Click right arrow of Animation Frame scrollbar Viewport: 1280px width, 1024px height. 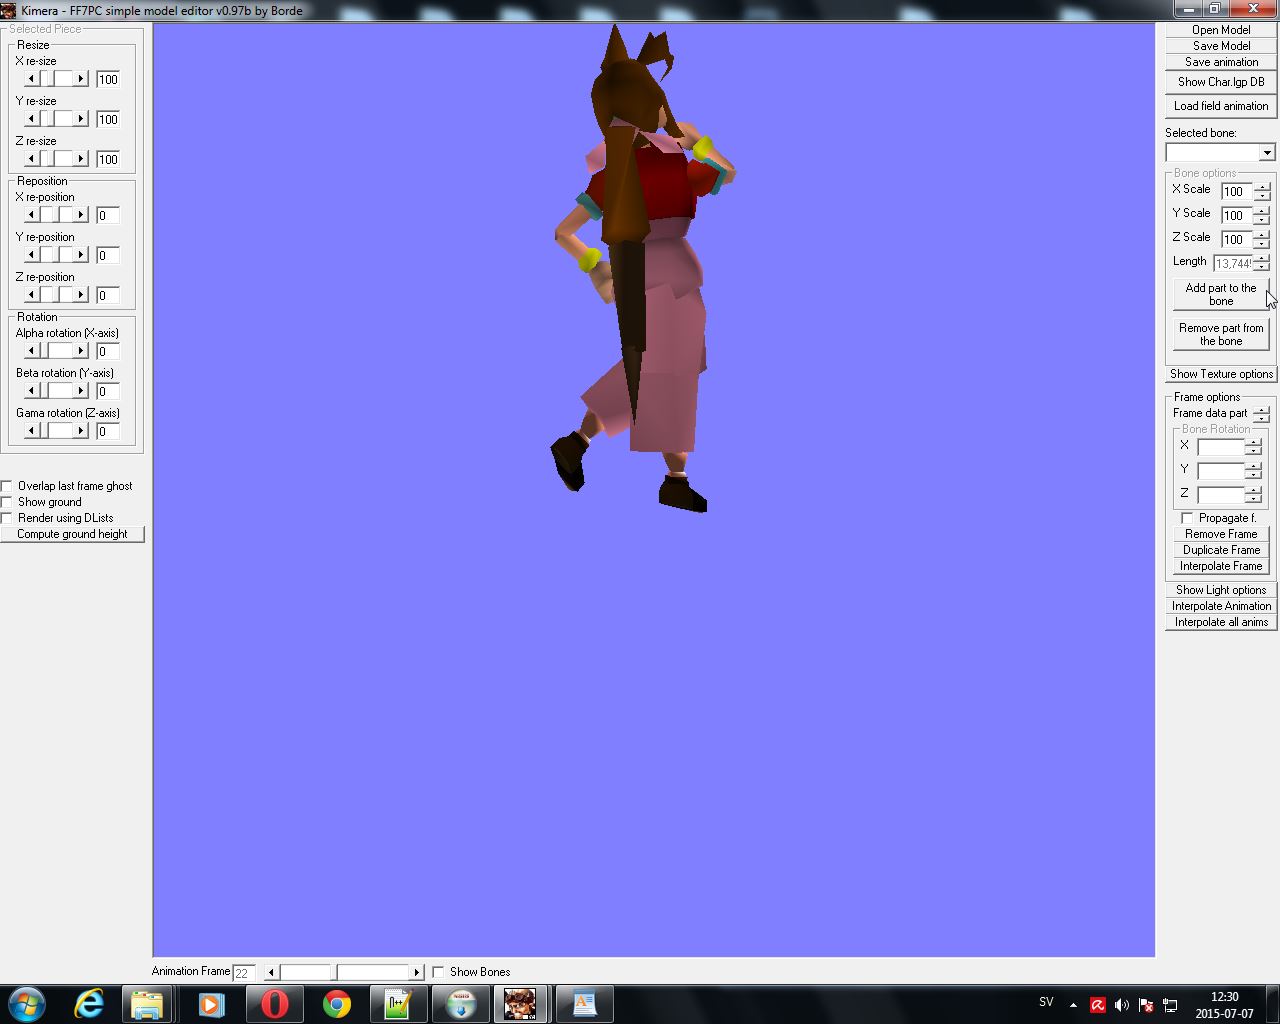[416, 972]
